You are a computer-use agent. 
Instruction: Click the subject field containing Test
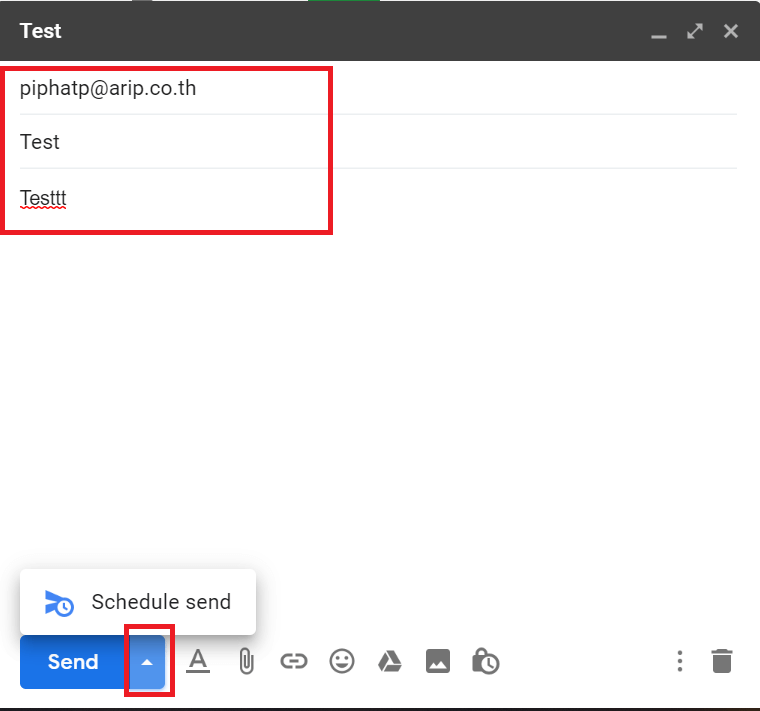tap(378, 142)
